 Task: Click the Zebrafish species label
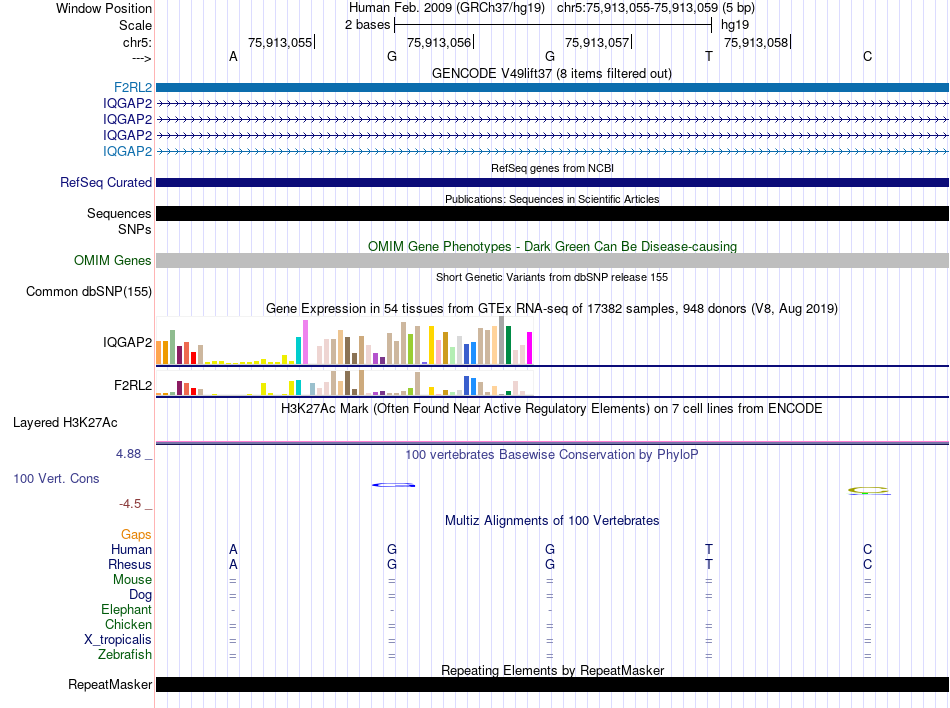125,655
